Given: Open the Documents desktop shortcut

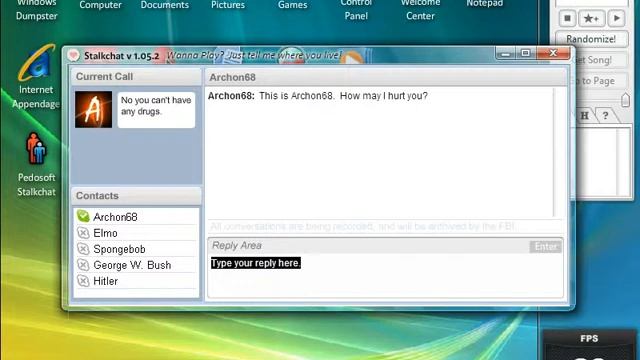Looking at the screenshot, I should (165, 5).
